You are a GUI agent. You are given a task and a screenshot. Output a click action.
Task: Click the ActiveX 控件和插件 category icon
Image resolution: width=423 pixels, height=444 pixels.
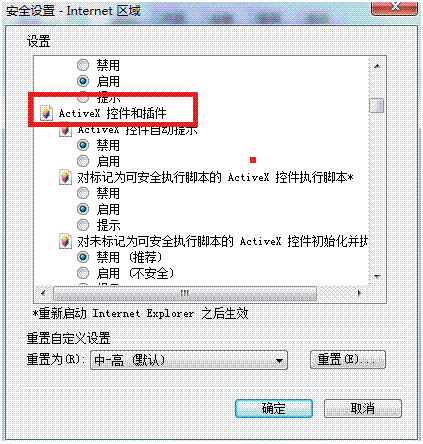[x=46, y=113]
